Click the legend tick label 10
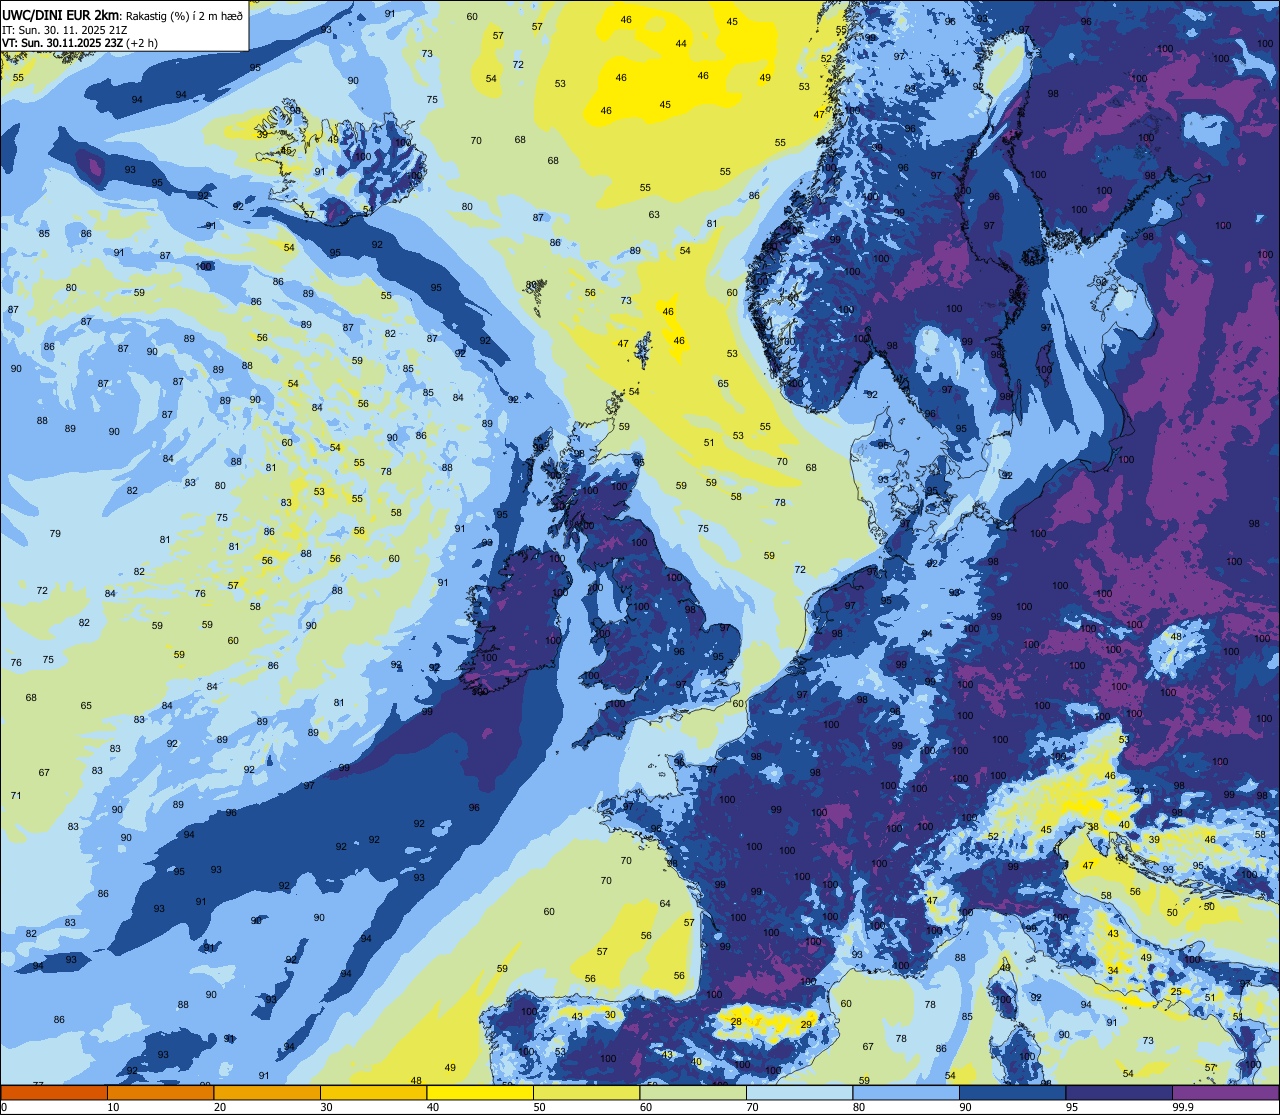This screenshot has height=1115, width=1280. click(x=113, y=1107)
